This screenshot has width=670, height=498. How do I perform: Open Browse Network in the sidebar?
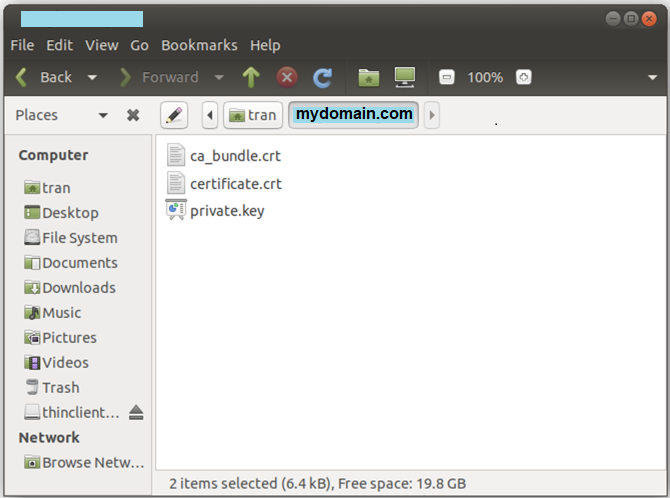84,462
